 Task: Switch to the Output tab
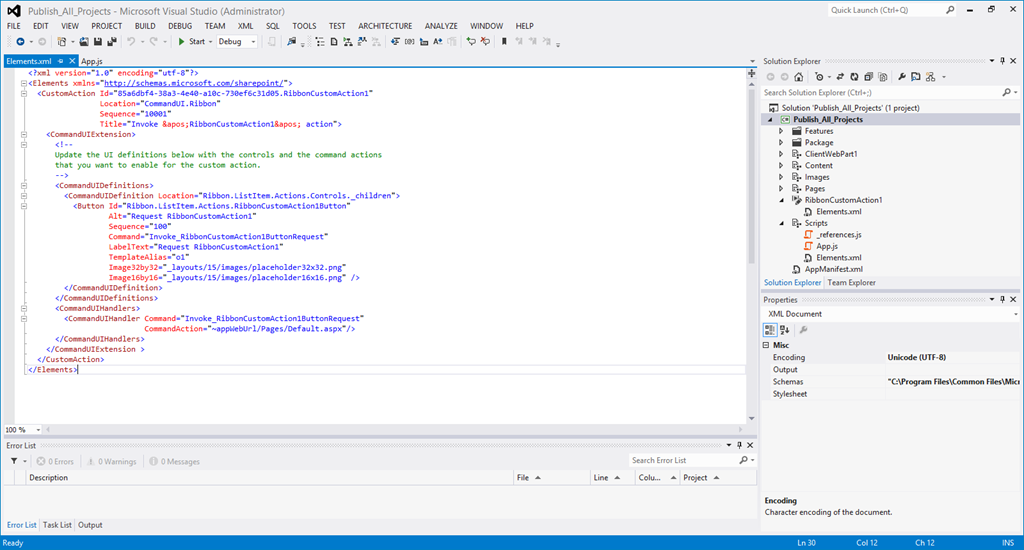click(90, 525)
